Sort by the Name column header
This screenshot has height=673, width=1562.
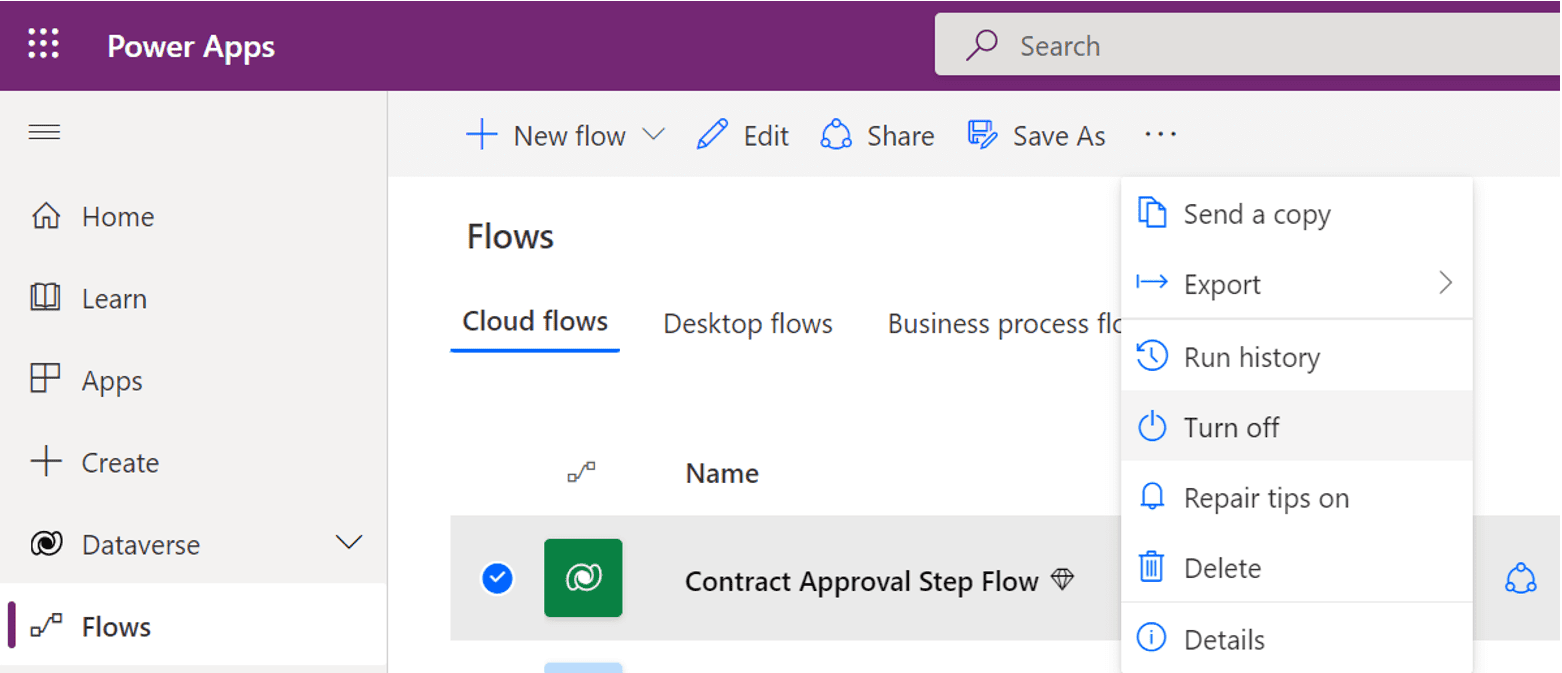[x=722, y=473]
